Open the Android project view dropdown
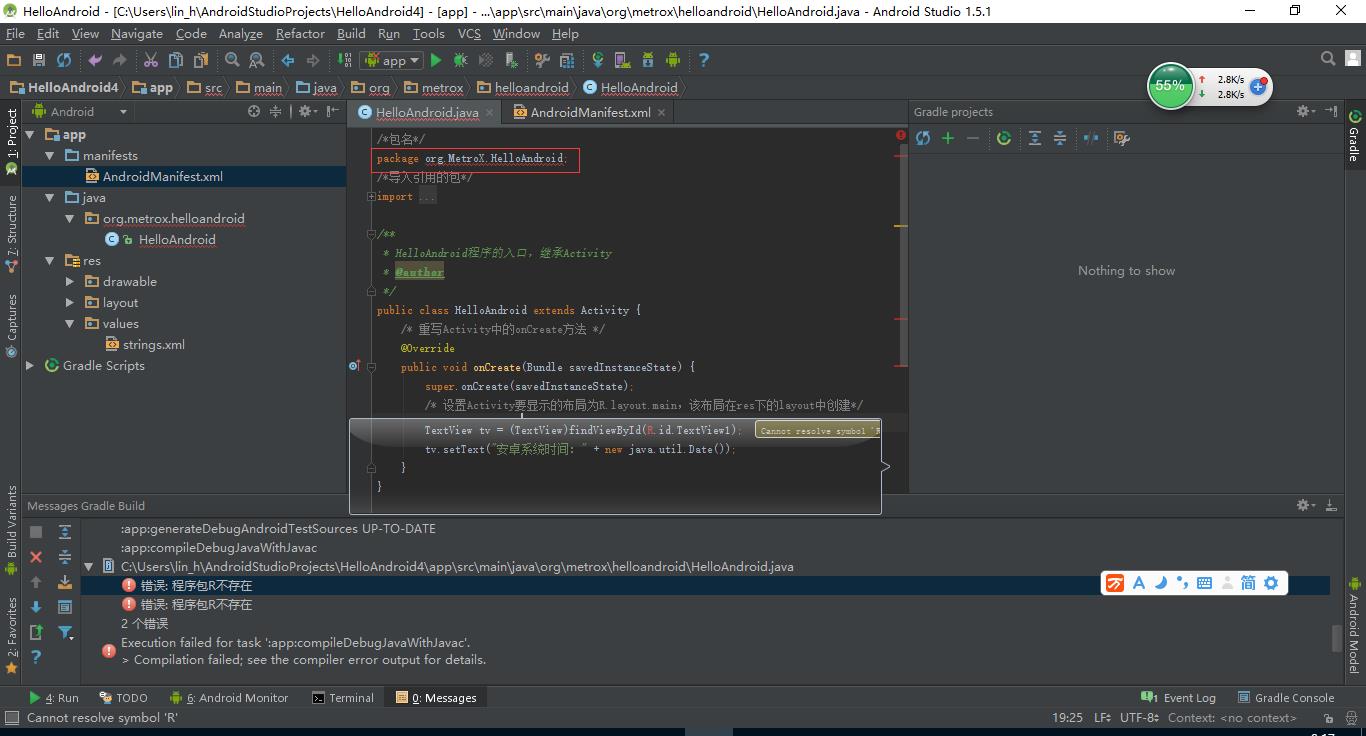The width and height of the screenshot is (1366, 736). 81,112
